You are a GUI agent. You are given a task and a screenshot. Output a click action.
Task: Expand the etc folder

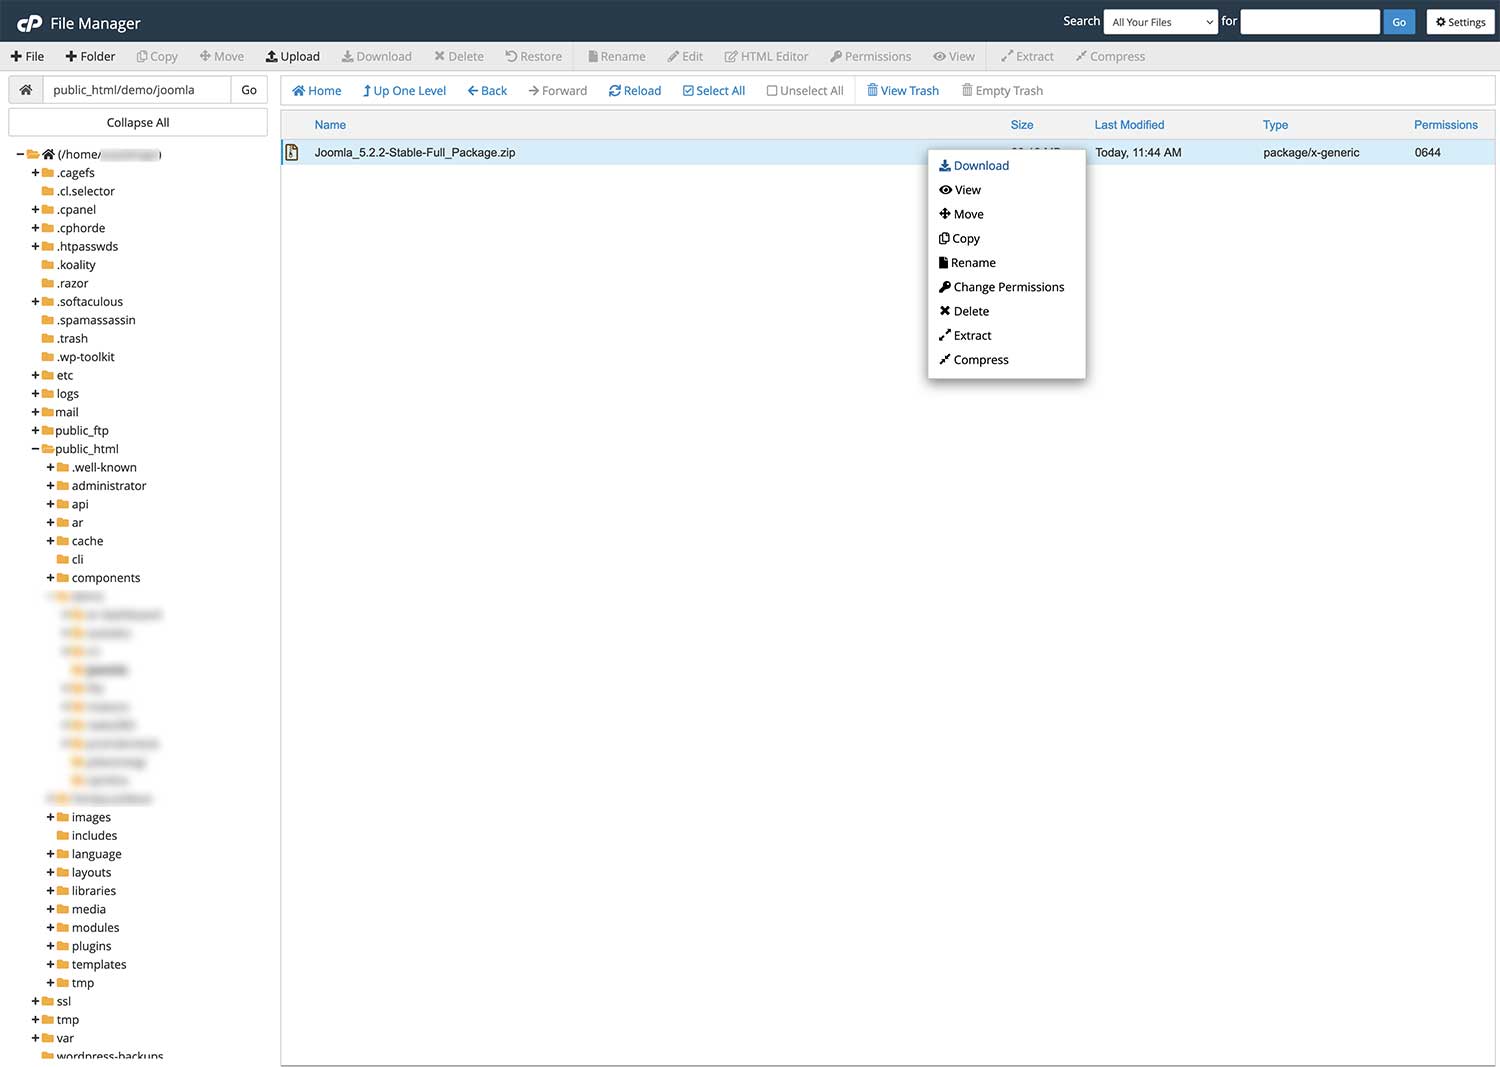[x=35, y=376]
